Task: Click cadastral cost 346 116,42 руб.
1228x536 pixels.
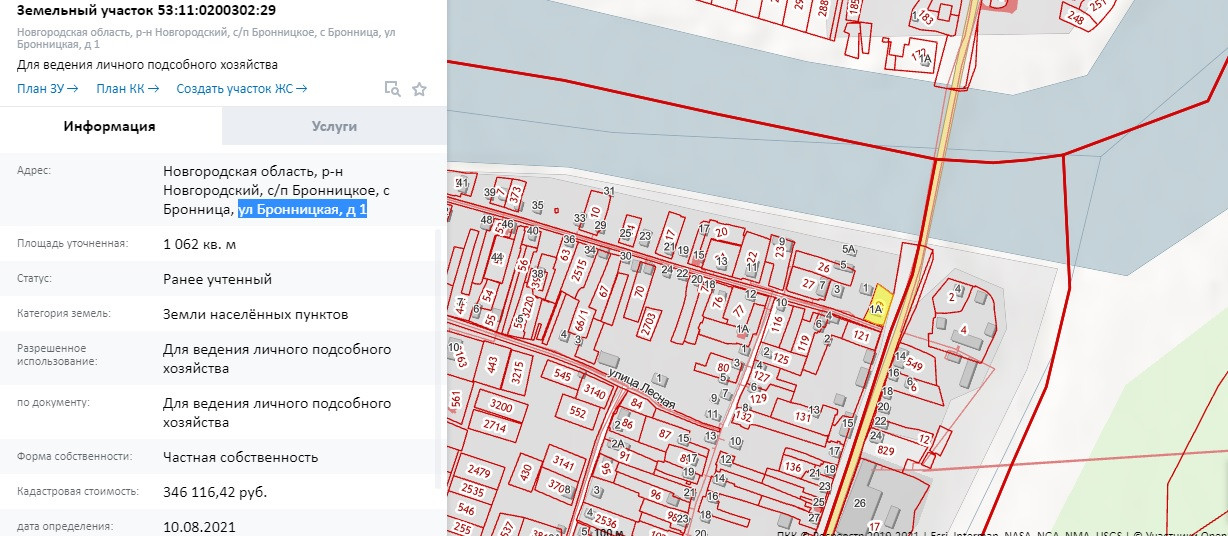Action: click(x=215, y=492)
